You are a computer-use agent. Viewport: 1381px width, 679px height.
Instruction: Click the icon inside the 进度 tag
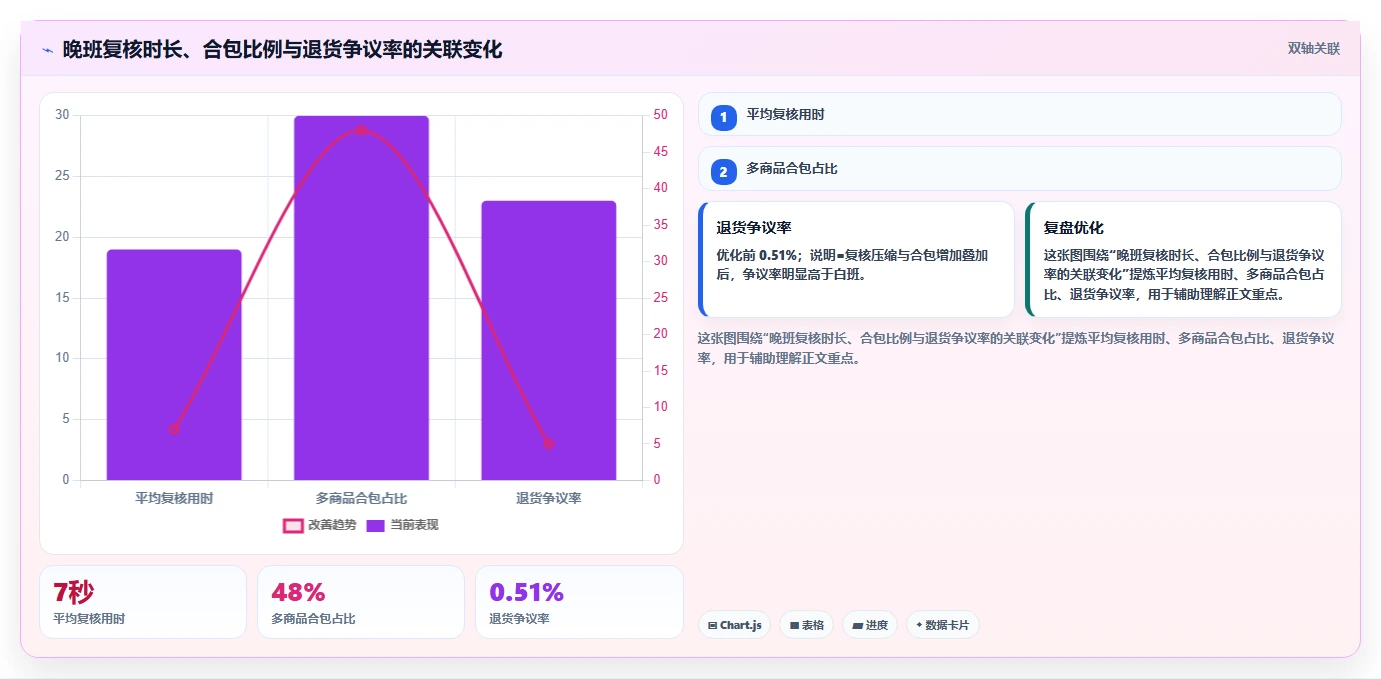coord(858,625)
